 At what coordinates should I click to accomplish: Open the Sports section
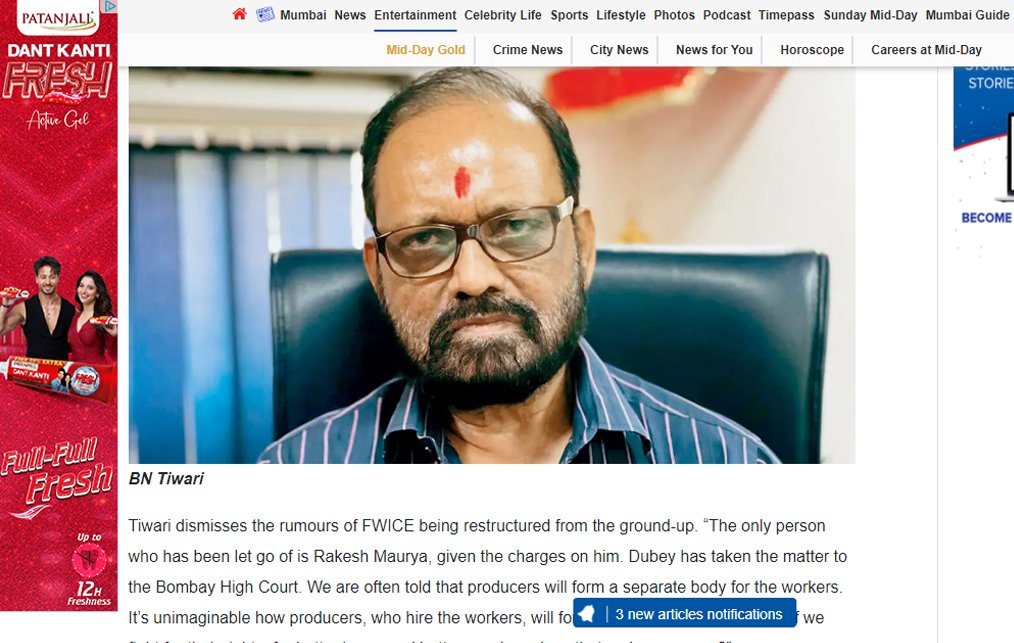tap(569, 15)
